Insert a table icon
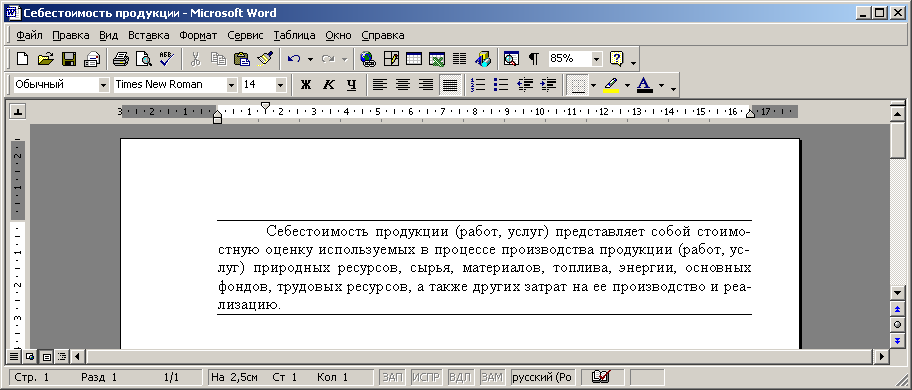The height and width of the screenshot is (390, 912). tap(414, 59)
